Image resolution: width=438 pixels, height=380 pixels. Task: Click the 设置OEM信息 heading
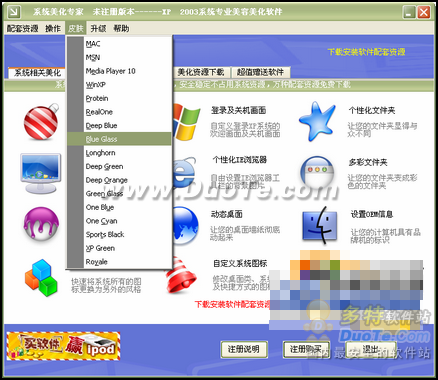[x=372, y=214]
